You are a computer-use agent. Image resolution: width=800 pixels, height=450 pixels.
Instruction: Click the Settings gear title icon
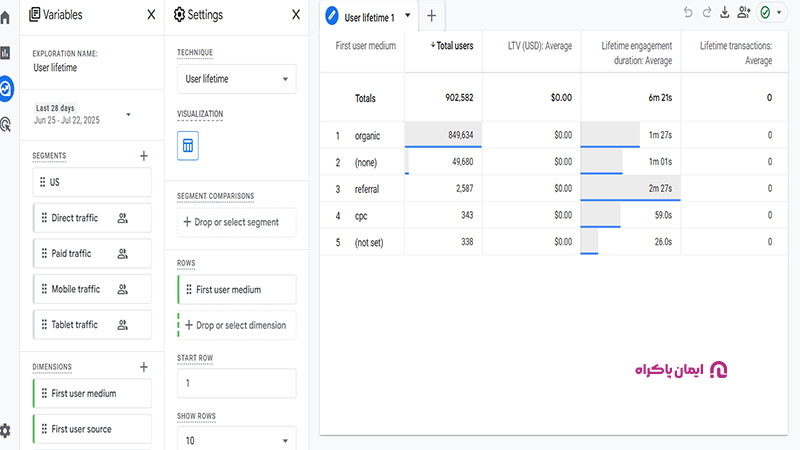coord(179,15)
